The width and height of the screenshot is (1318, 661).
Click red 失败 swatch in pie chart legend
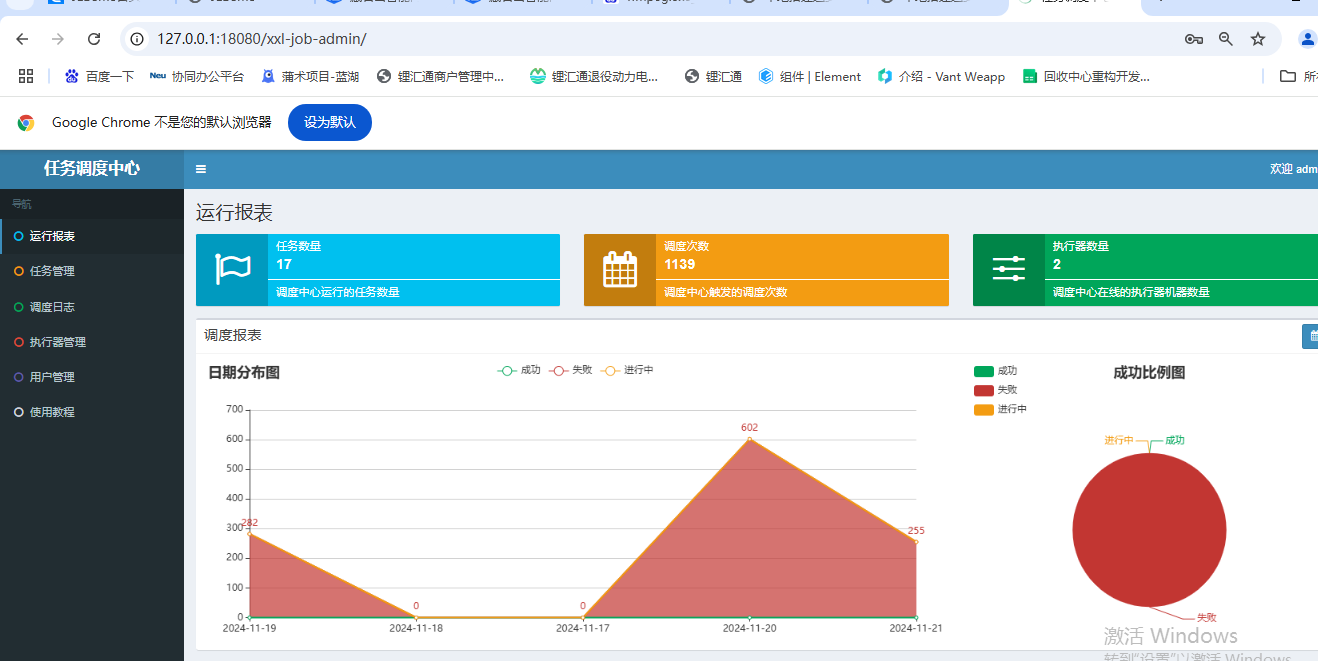click(984, 390)
